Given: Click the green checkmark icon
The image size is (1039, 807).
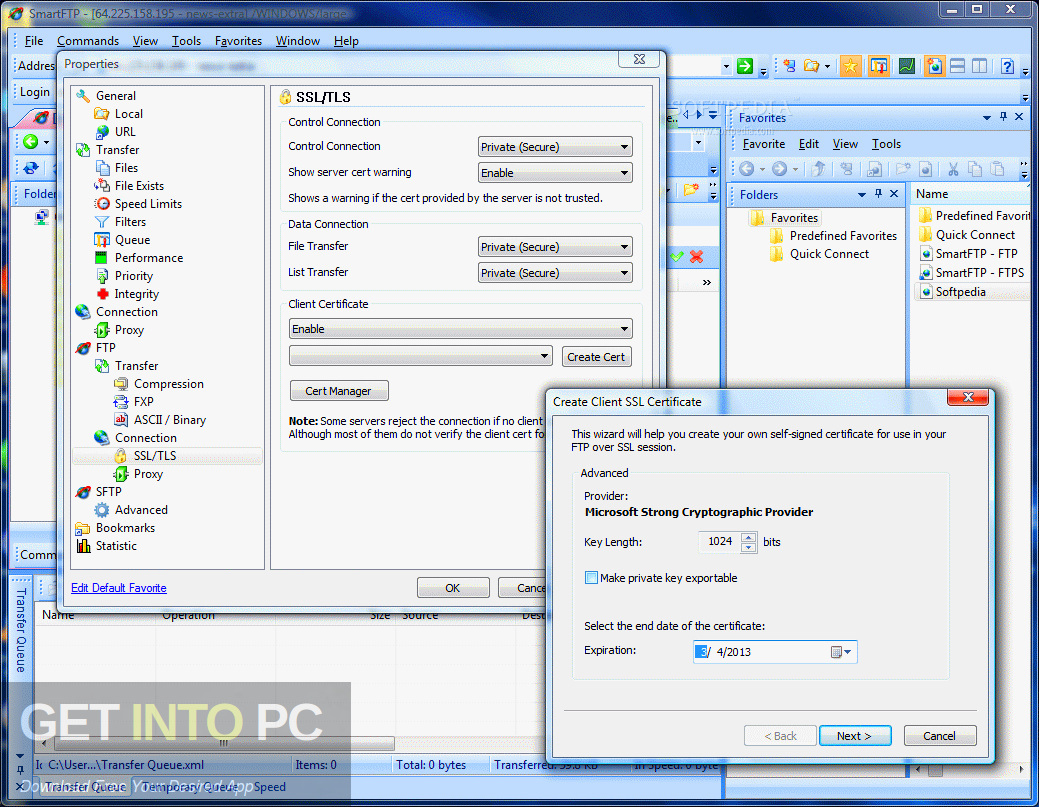Looking at the screenshot, I should pyautogui.click(x=677, y=256).
